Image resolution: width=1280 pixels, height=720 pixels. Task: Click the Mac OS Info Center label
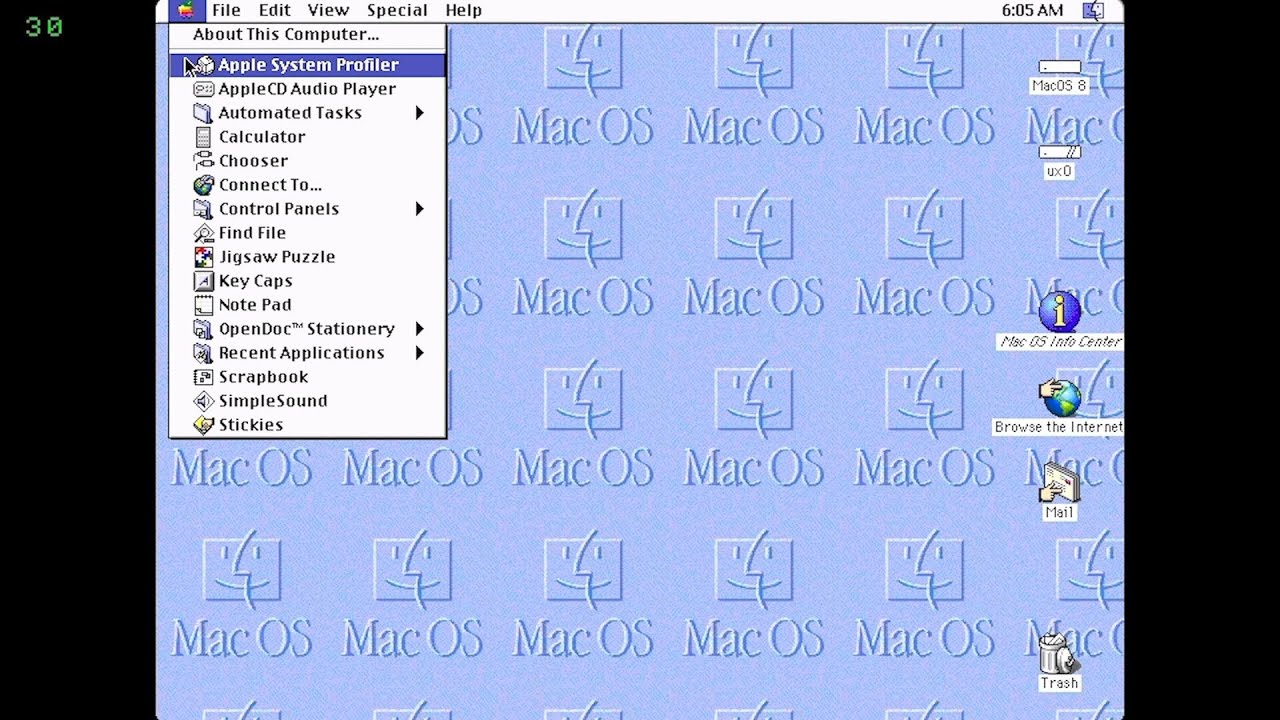[x=1060, y=342]
